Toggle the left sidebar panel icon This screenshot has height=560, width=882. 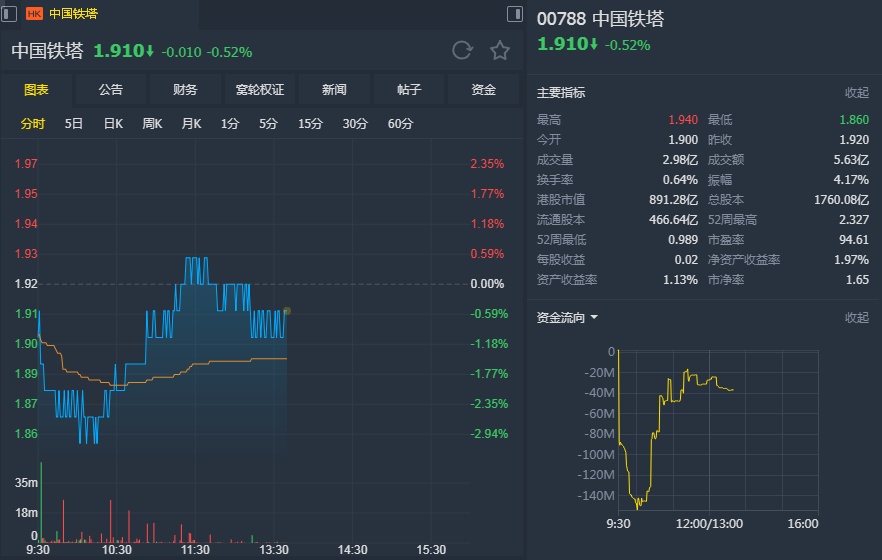click(9, 14)
